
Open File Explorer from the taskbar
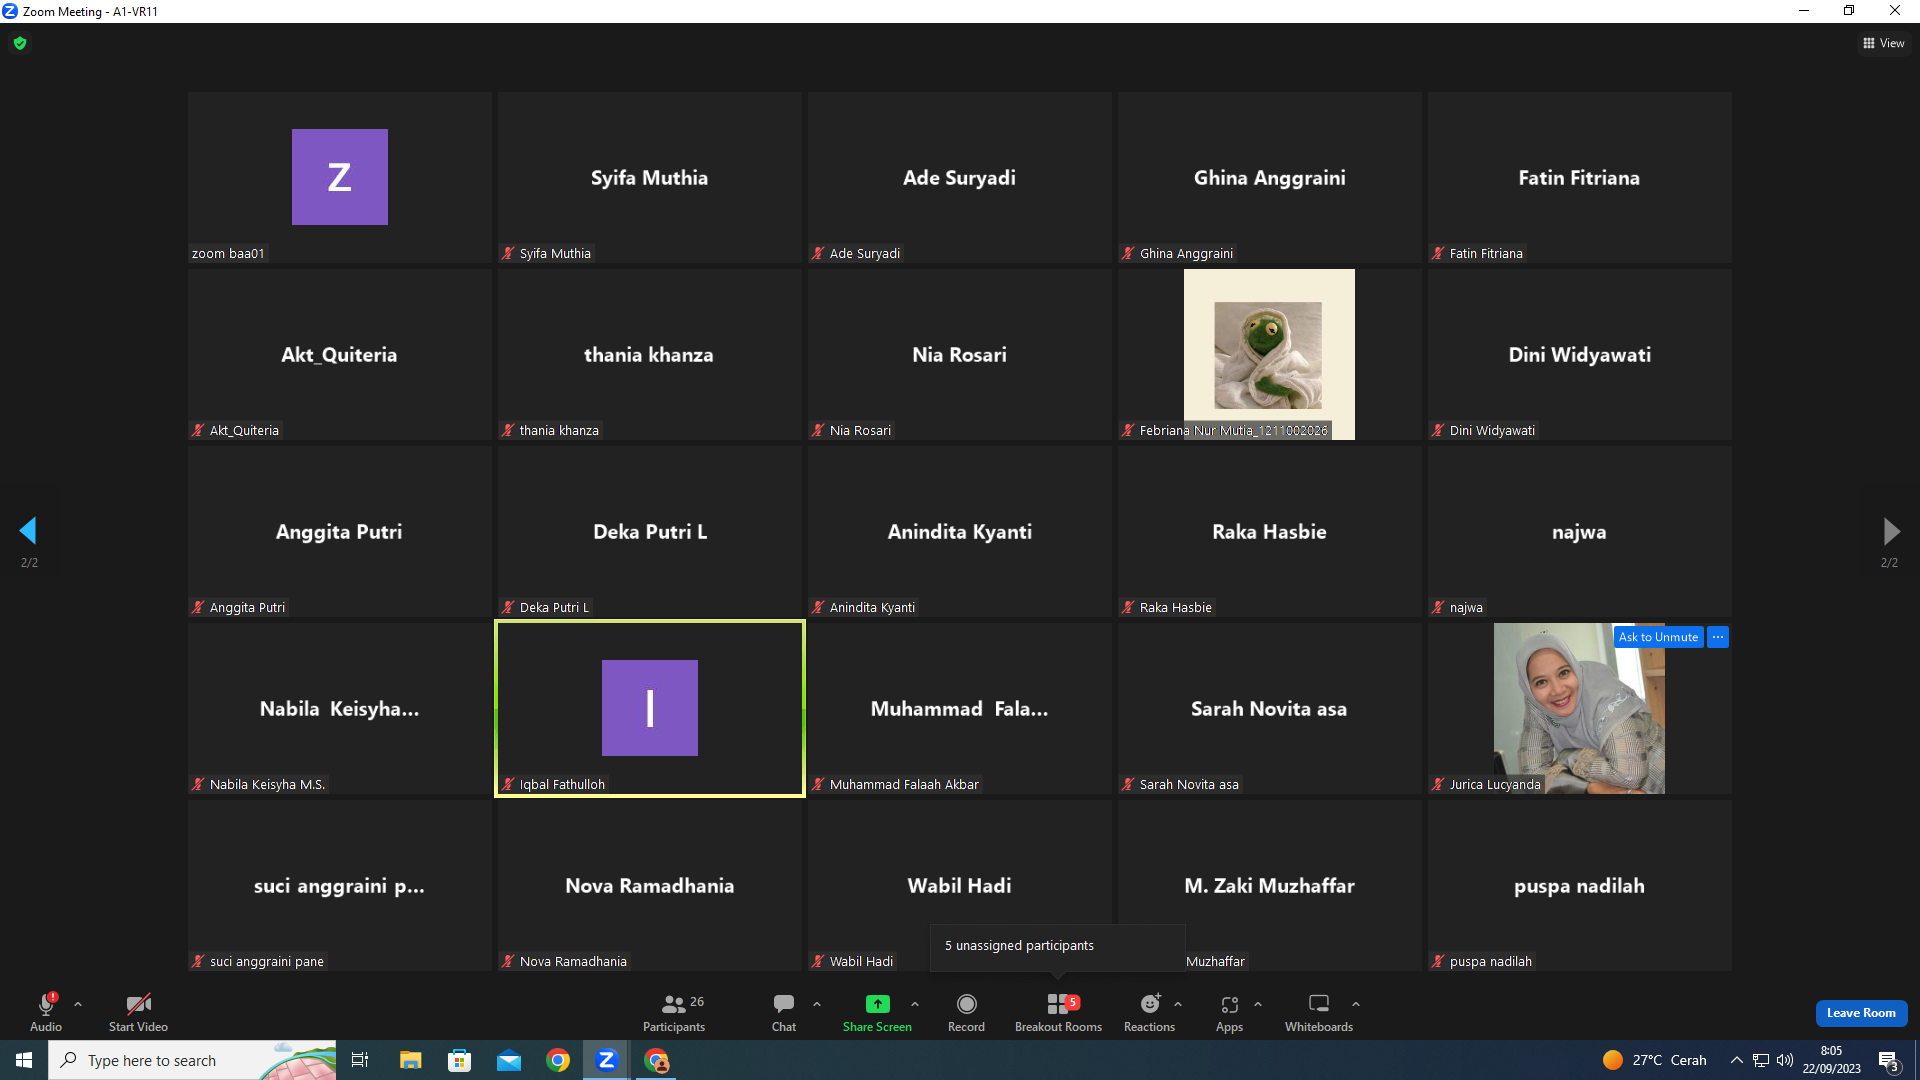[x=410, y=1060]
